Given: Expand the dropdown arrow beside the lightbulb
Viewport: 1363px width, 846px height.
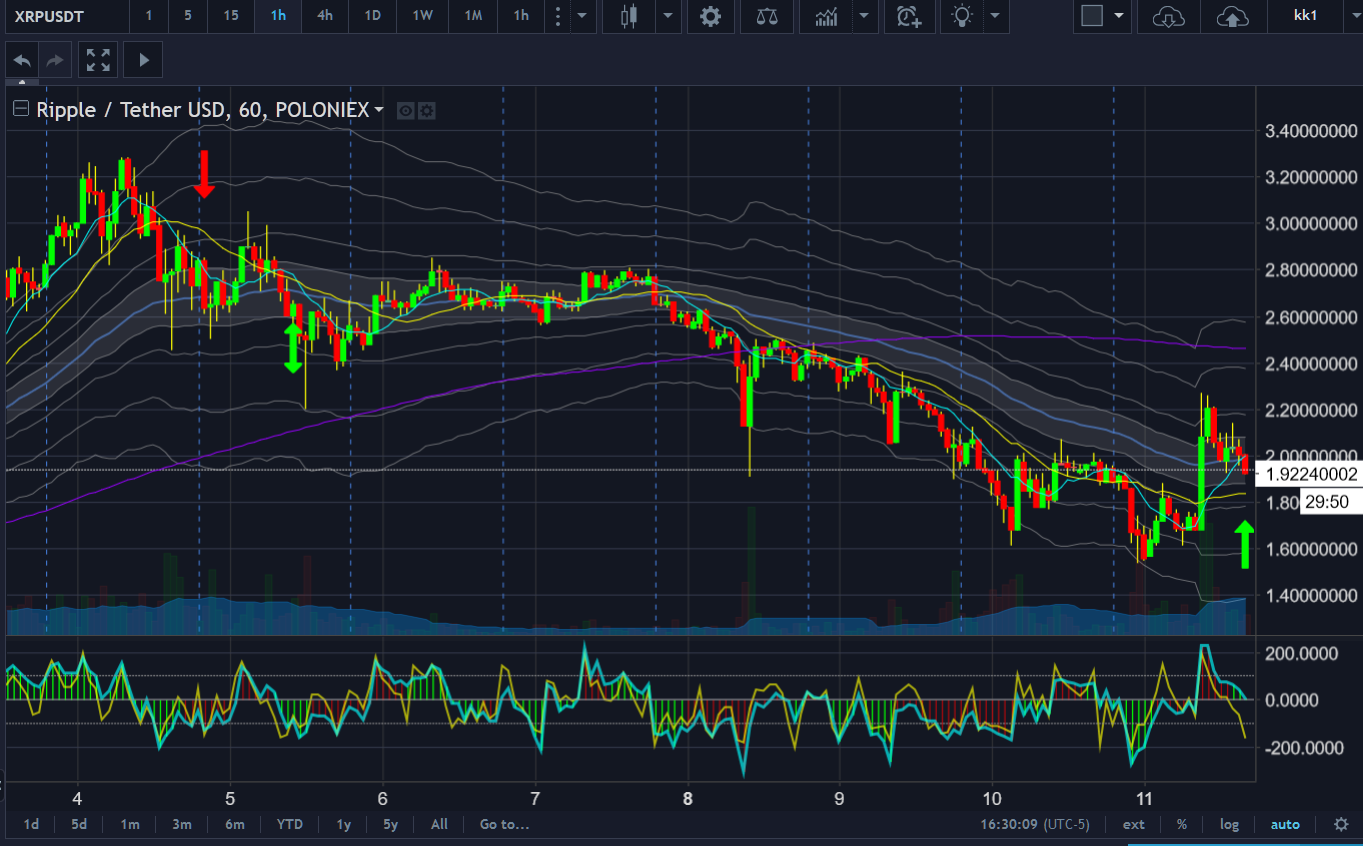Looking at the screenshot, I should pyautogui.click(x=994, y=16).
